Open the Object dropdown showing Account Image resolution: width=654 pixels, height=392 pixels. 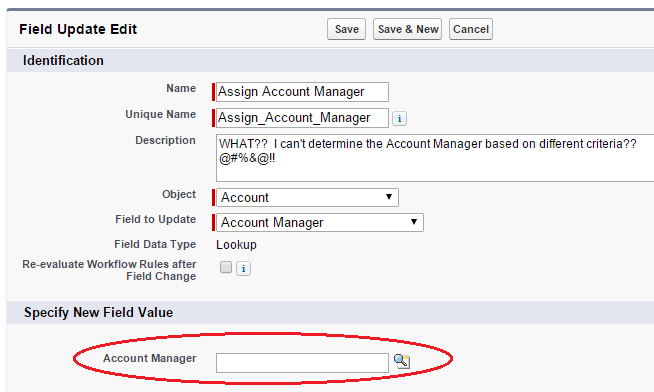(x=307, y=197)
